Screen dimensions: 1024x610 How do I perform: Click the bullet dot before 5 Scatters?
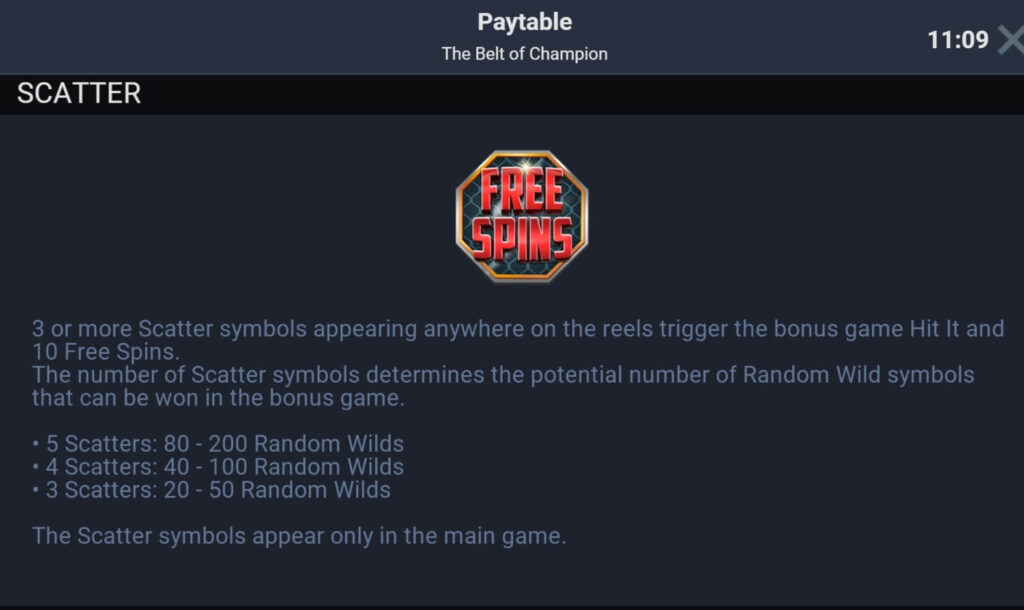point(35,443)
